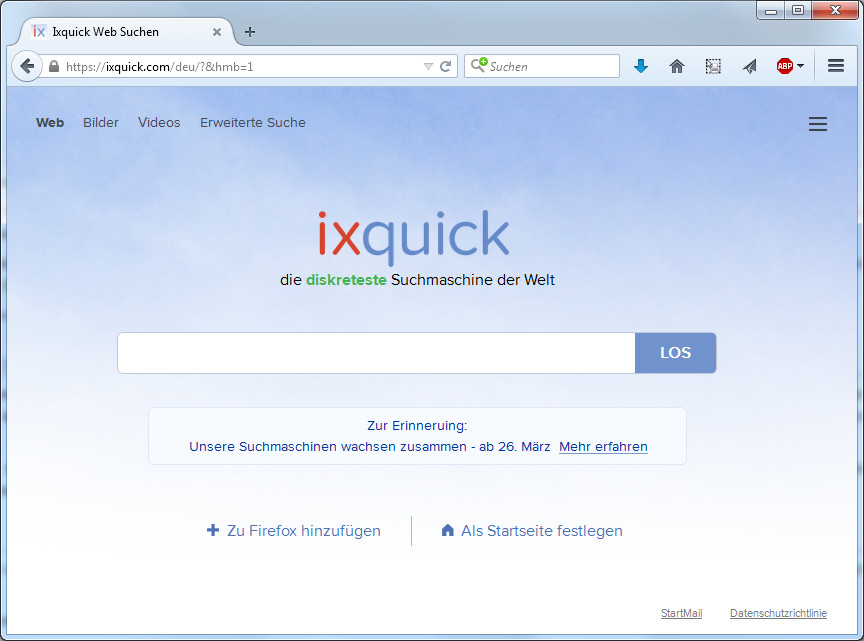This screenshot has height=641, width=864.
Task: Click Zu Firefox hinzufügen
Action: 294,531
